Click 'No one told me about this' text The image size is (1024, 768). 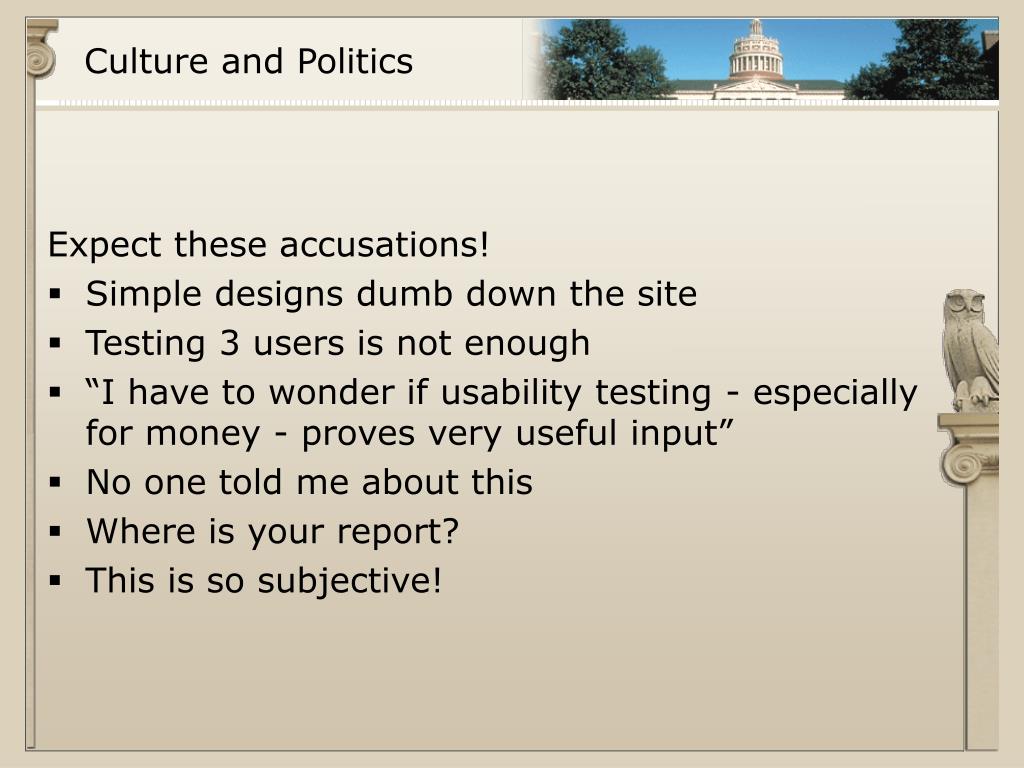310,482
